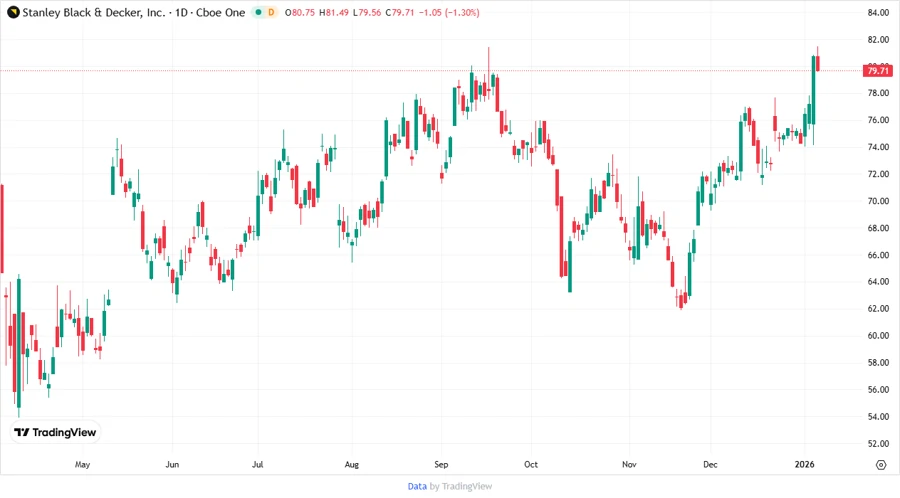This screenshot has height=498, width=900.
Task: Follow the Data link in the footer
Action: click(417, 487)
